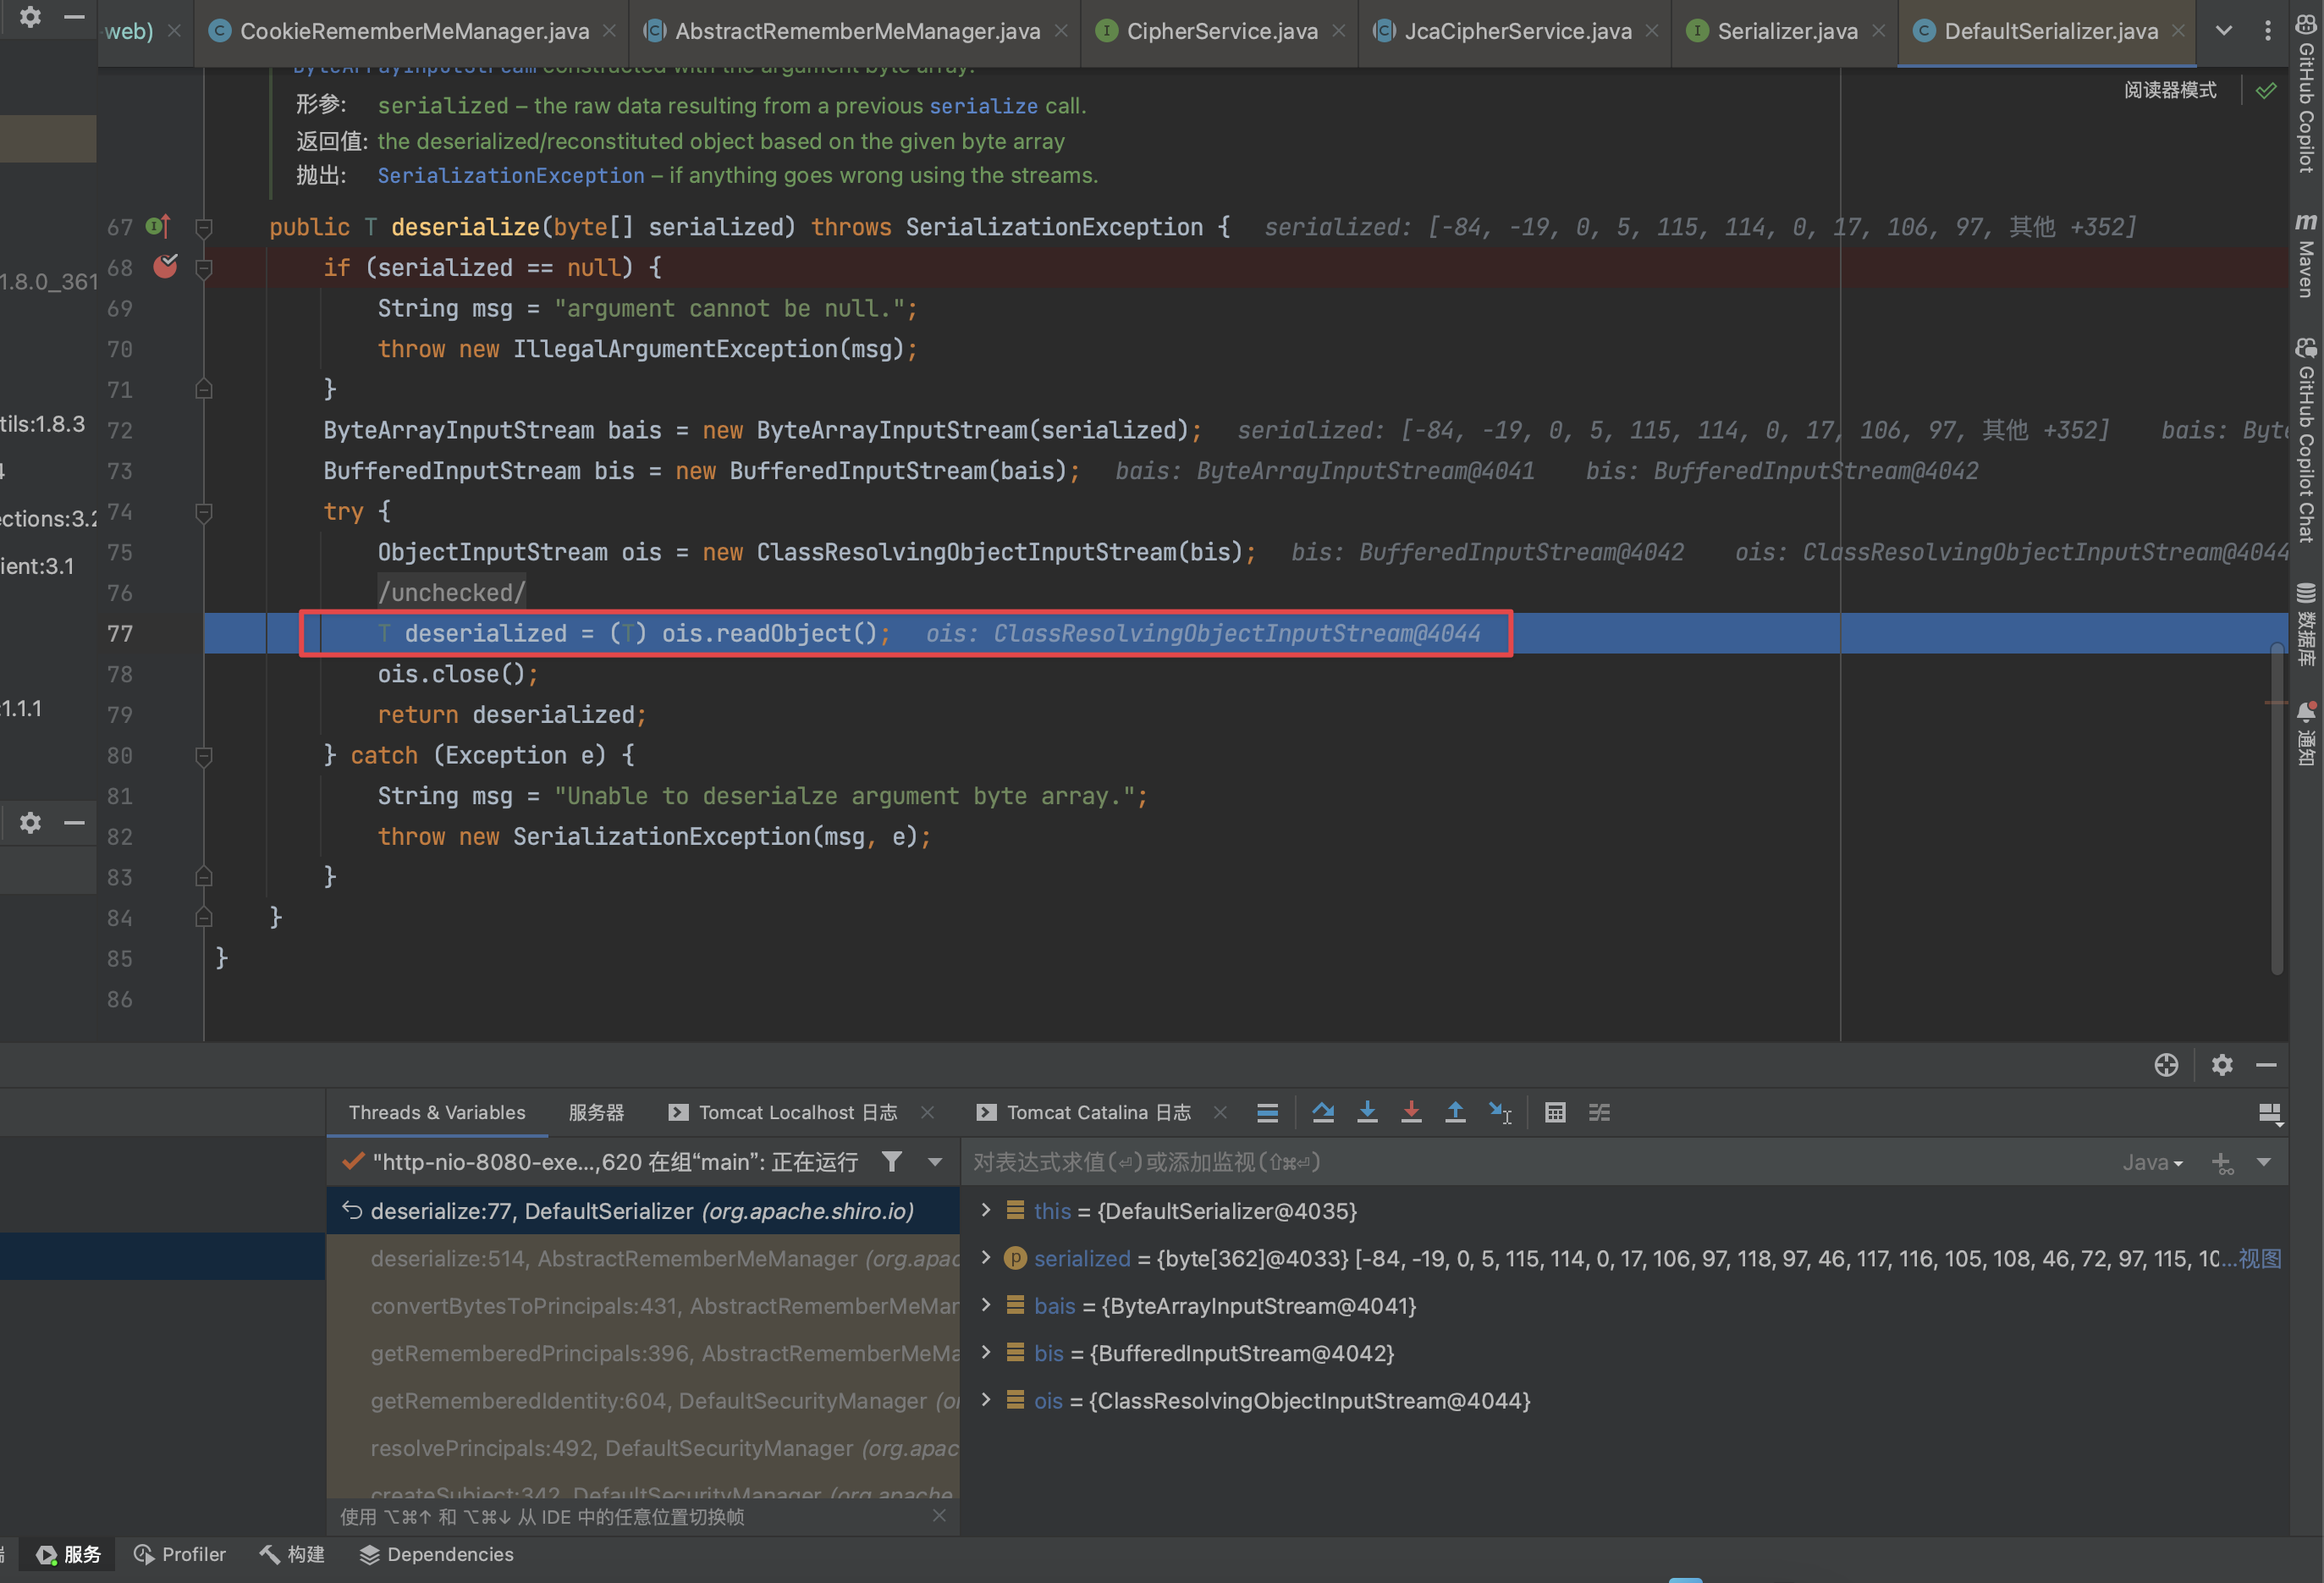Select frame convertBytesToPrincipals:431 in stack
The width and height of the screenshot is (2324, 1583).
click(643, 1305)
